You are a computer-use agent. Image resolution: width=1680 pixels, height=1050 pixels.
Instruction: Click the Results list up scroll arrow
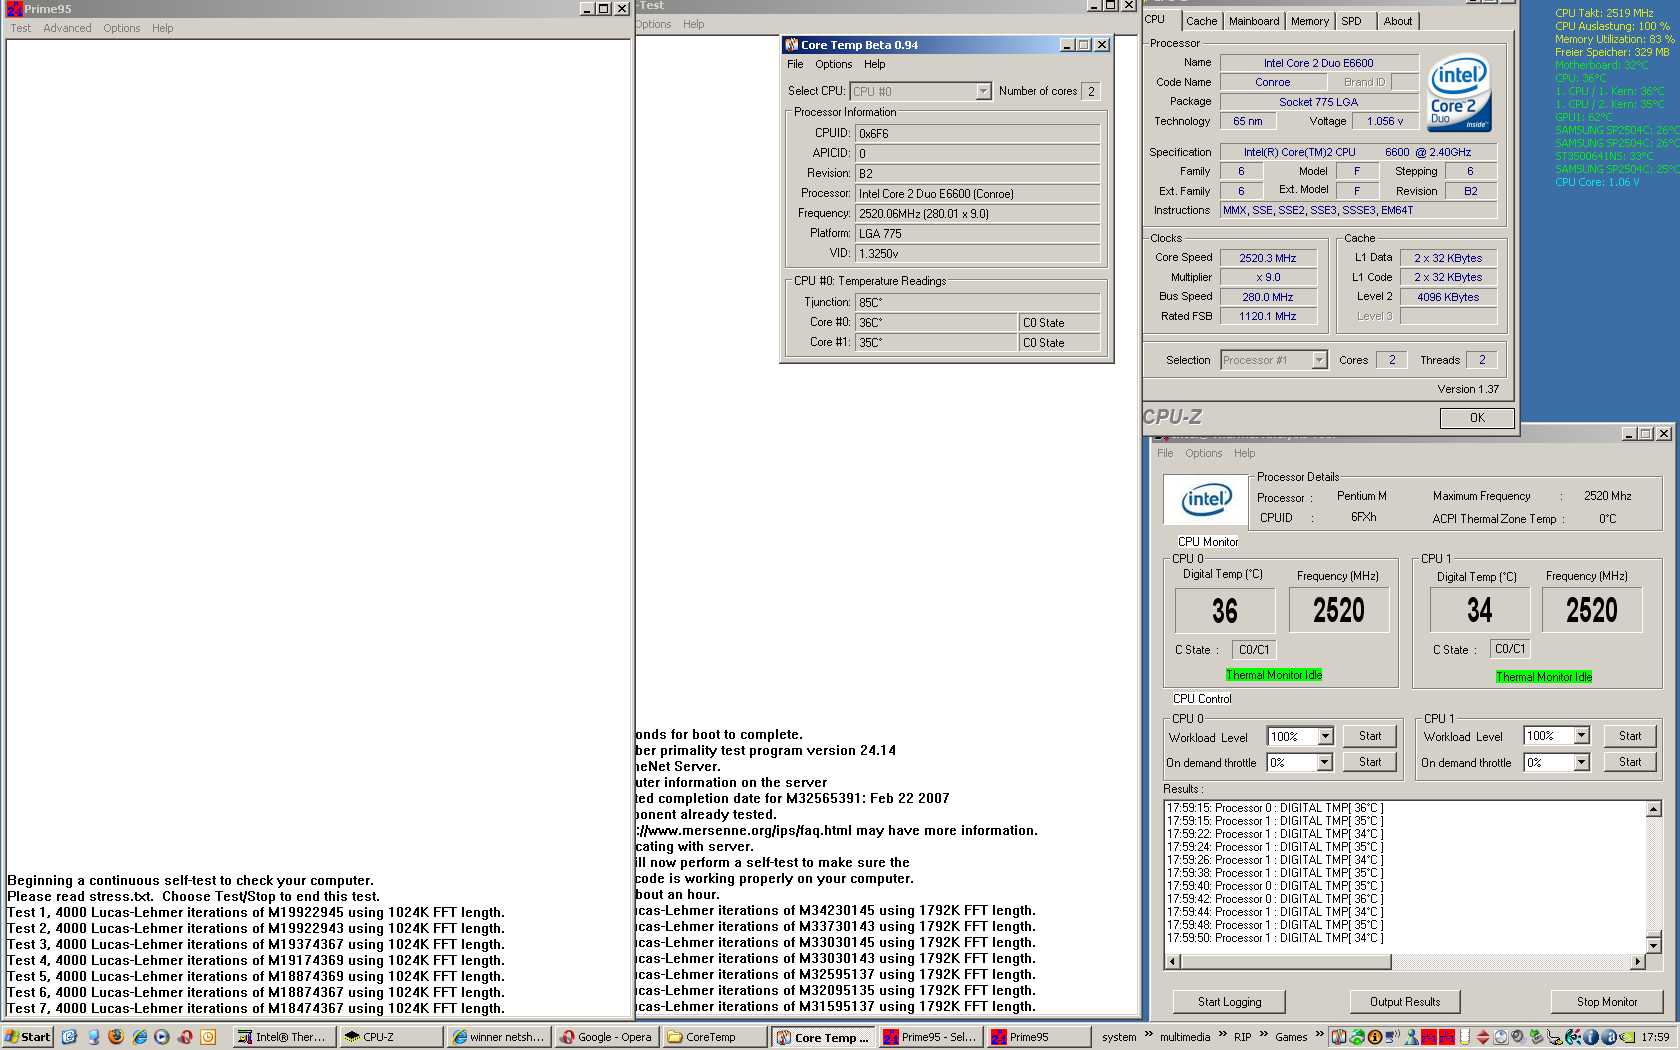pyautogui.click(x=1653, y=809)
